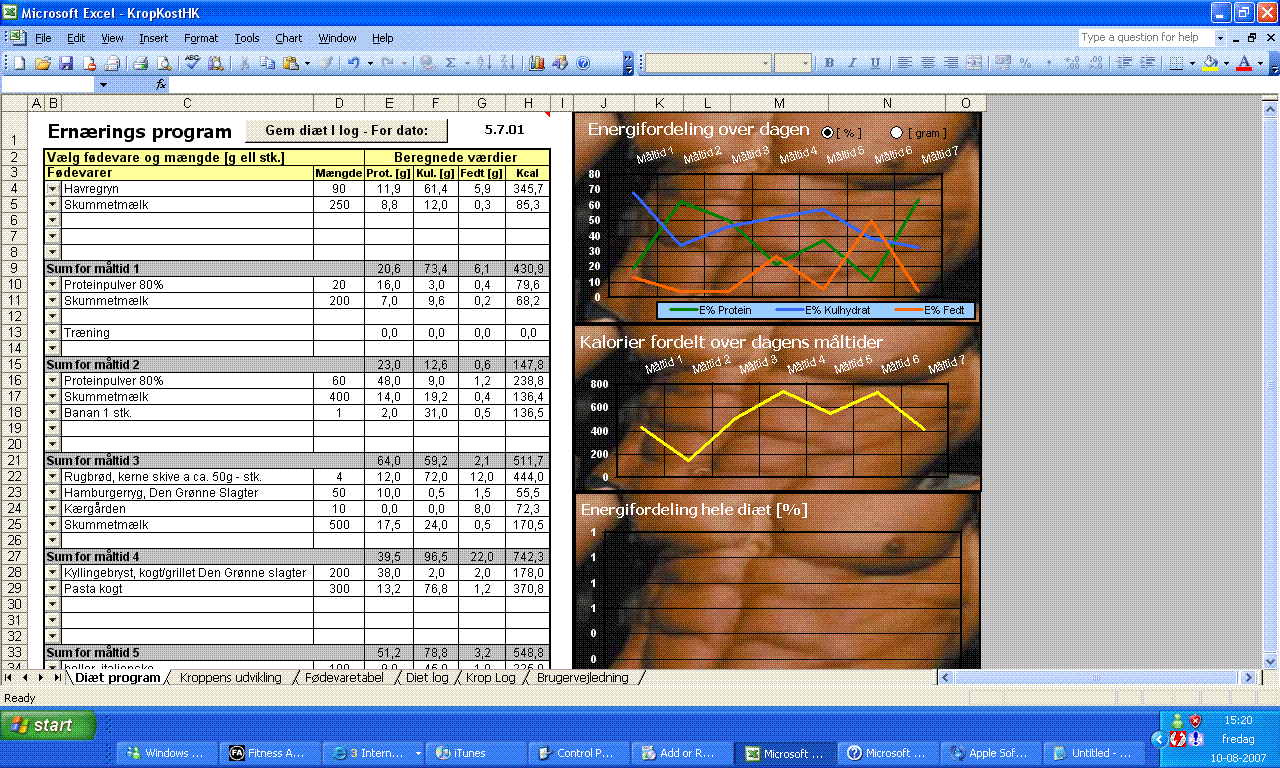Viewport: 1280px width, 768px height.
Task: Save the workbook with the floppy disk icon
Action: point(66,63)
